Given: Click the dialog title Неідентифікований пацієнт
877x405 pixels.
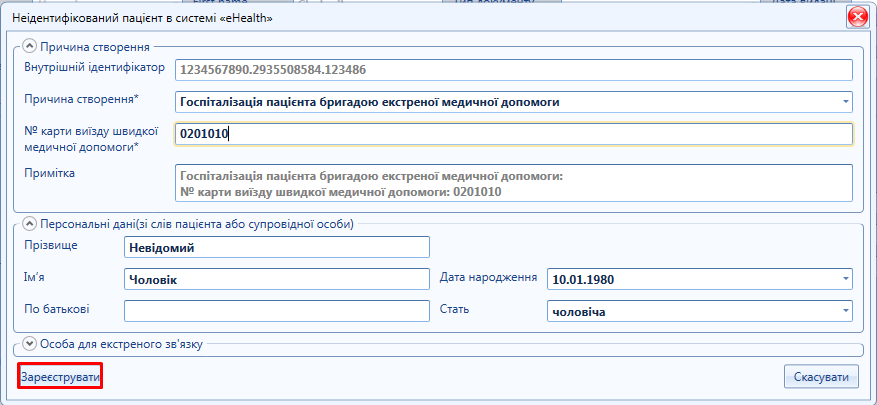Looking at the screenshot, I should click(x=143, y=18).
